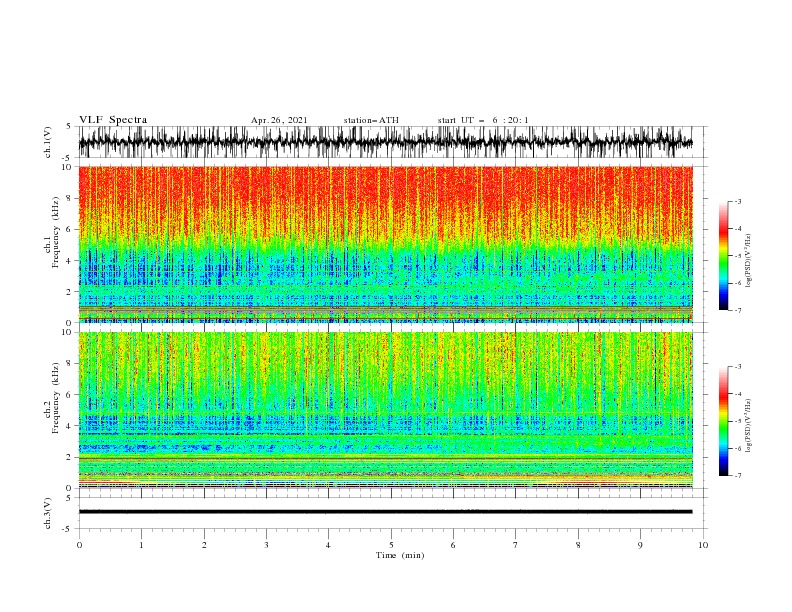This screenshot has height=612, width=792.
Task: Click the "7" tick on the time axis
Action: 516,545
